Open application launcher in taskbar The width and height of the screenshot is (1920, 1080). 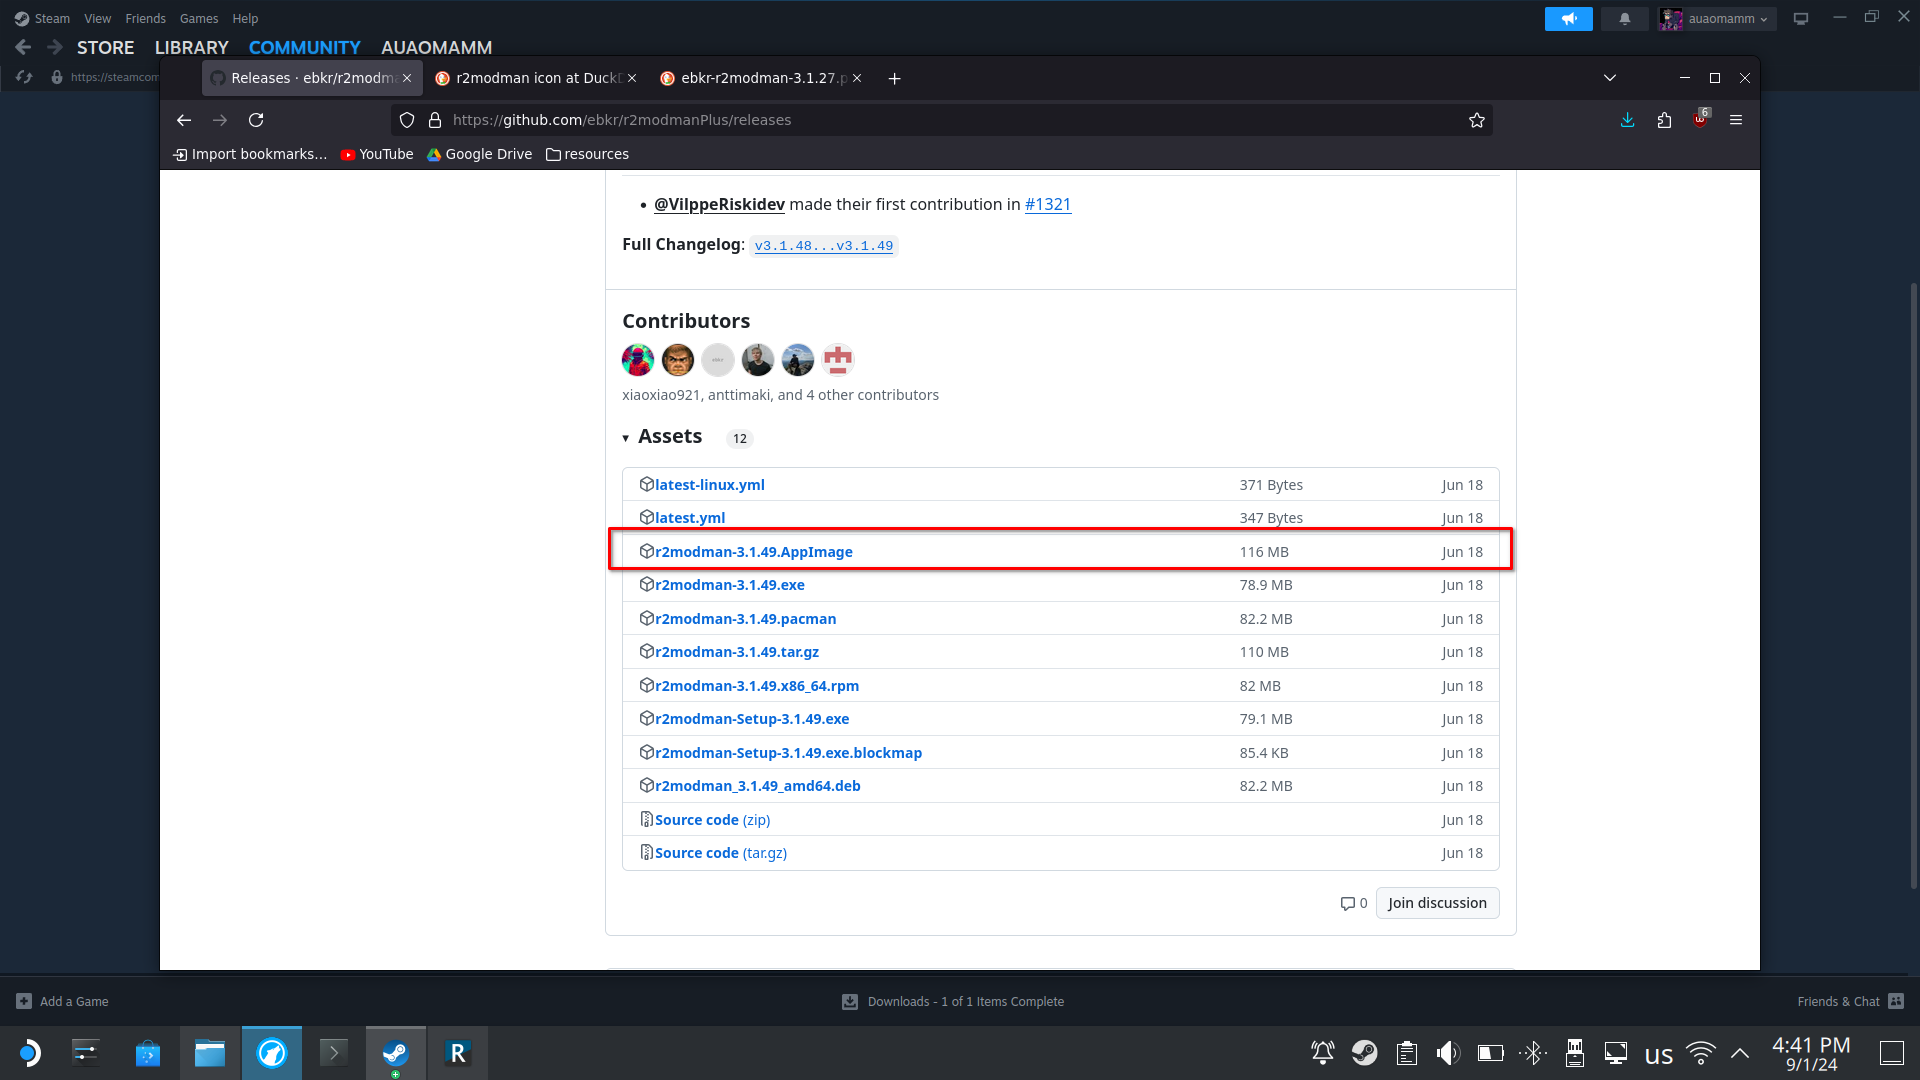(29, 1053)
